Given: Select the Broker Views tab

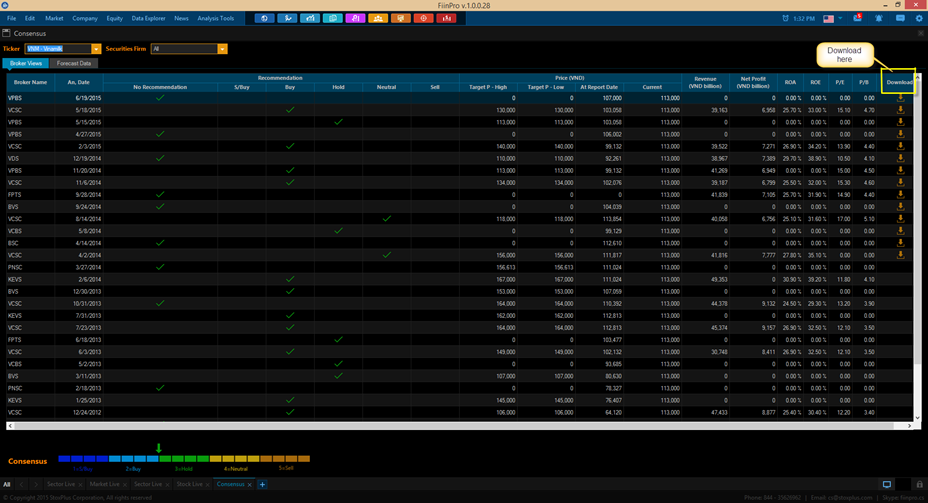Looking at the screenshot, I should coord(26,63).
